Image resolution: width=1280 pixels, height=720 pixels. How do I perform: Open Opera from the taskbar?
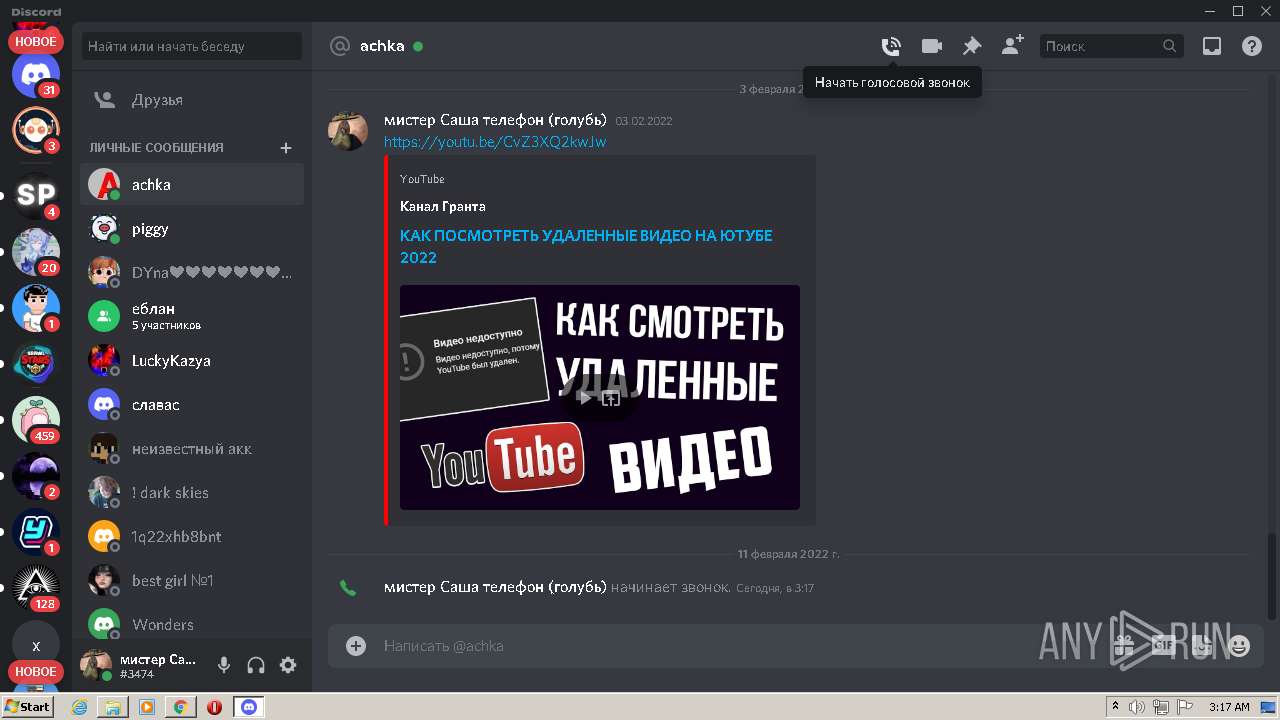coord(214,707)
